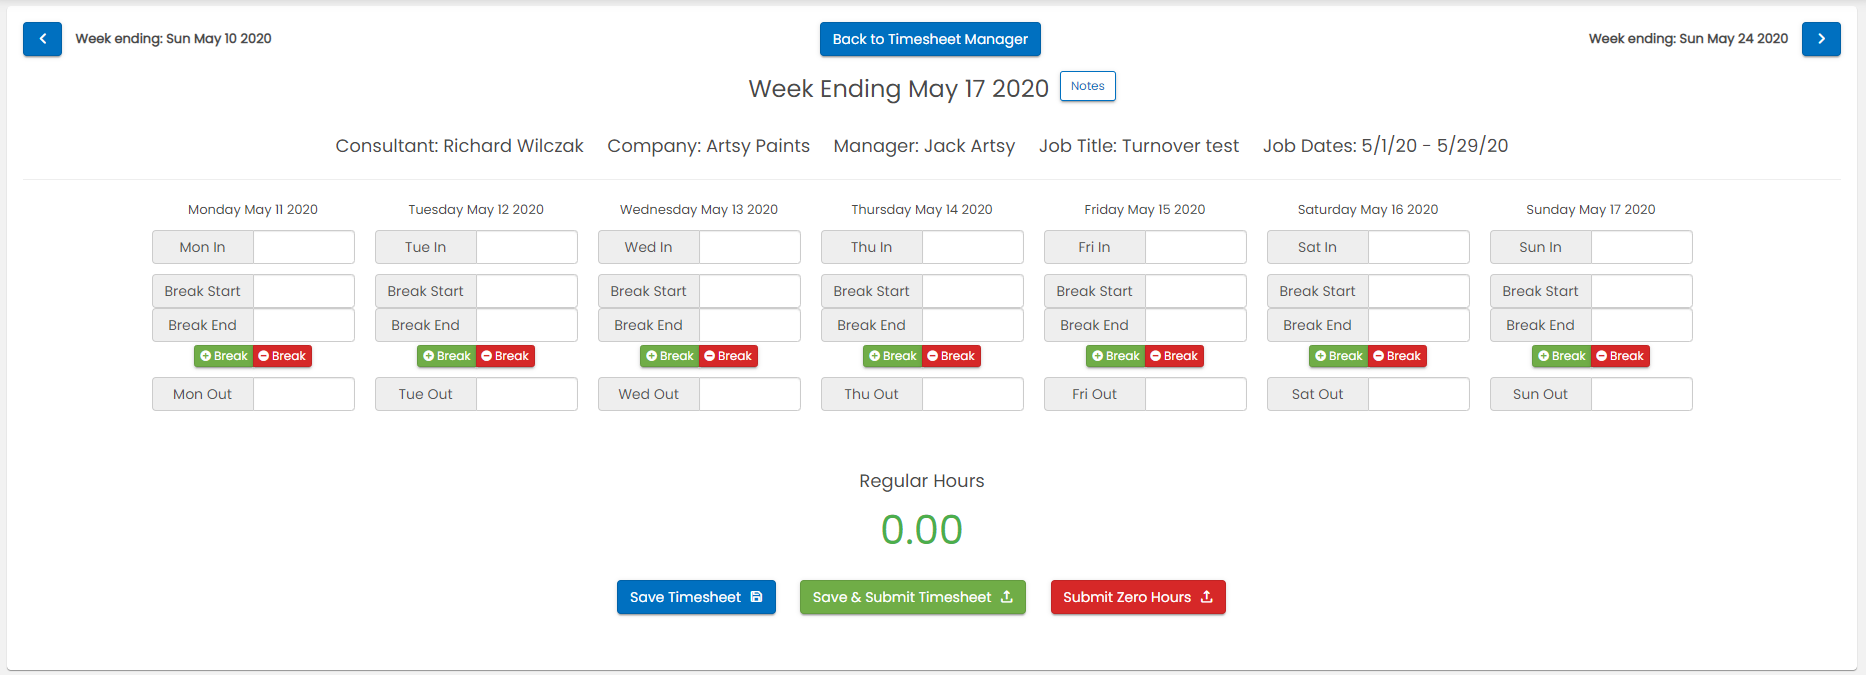Image resolution: width=1866 pixels, height=675 pixels.
Task: Remove a break for Thursday
Action: [x=951, y=356]
